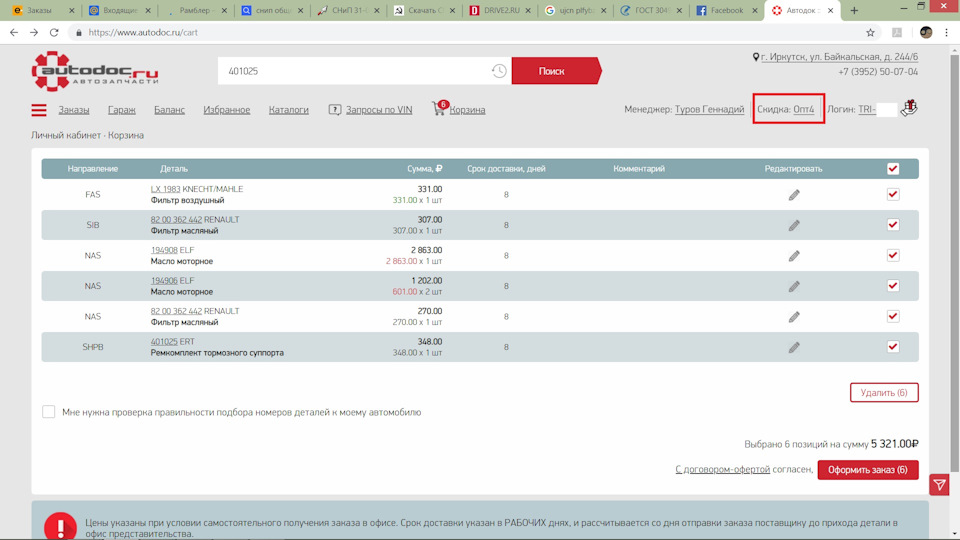Uncheck the SIB Renault oil filter row
The width and height of the screenshot is (960, 540).
pyautogui.click(x=893, y=225)
